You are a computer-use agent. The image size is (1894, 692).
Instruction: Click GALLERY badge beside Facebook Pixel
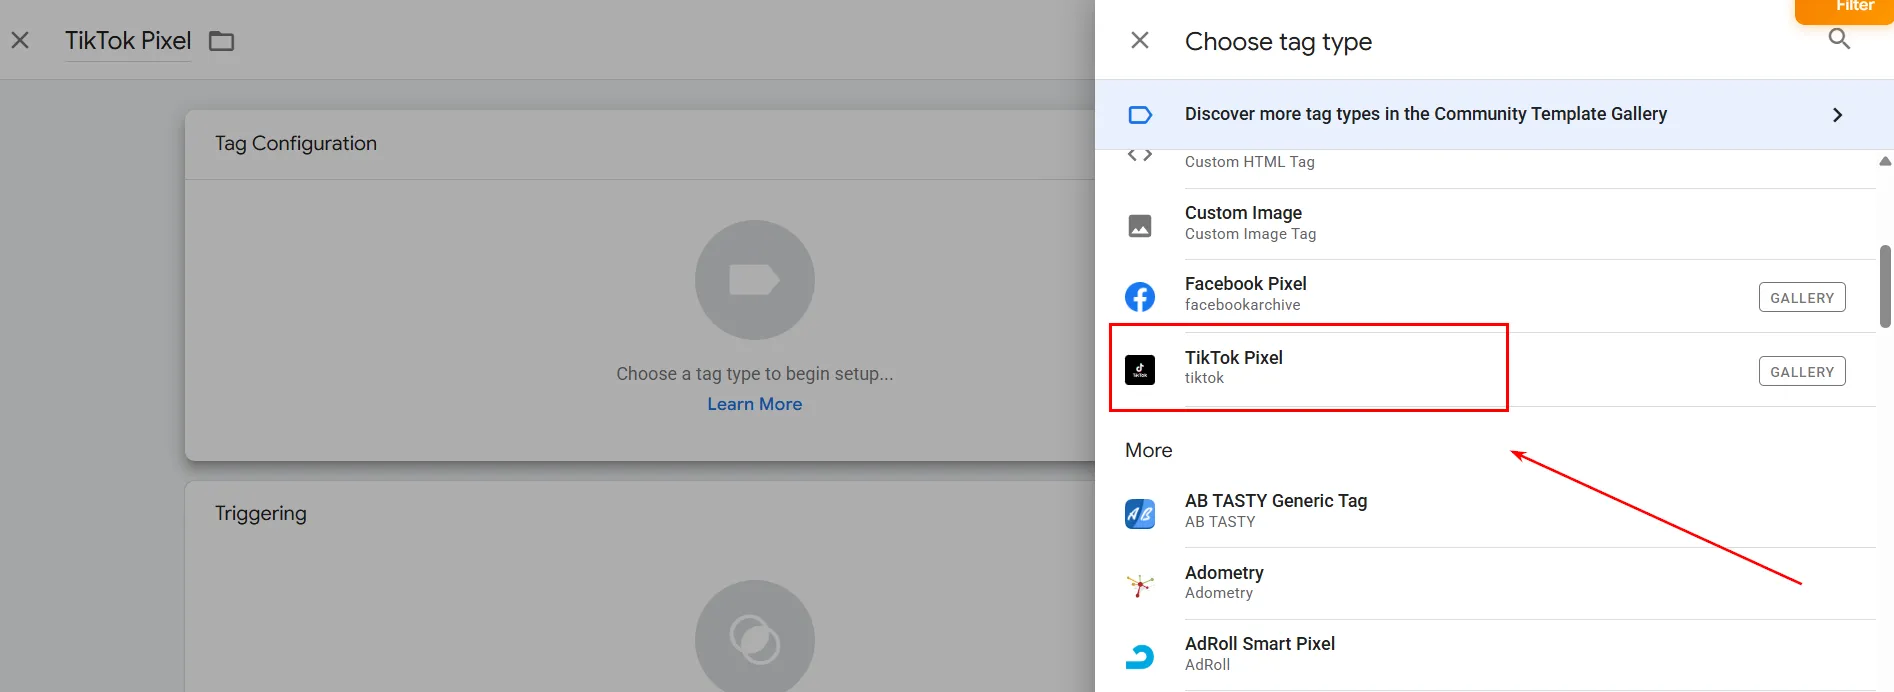point(1802,298)
